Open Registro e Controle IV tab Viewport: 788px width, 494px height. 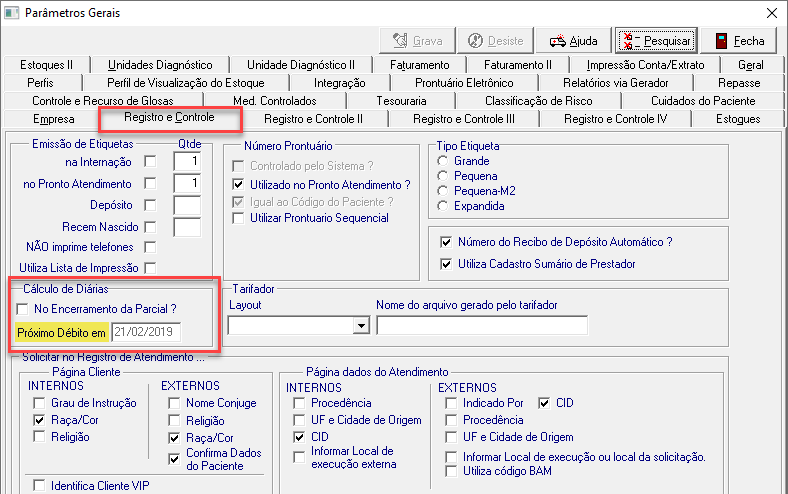(x=615, y=119)
